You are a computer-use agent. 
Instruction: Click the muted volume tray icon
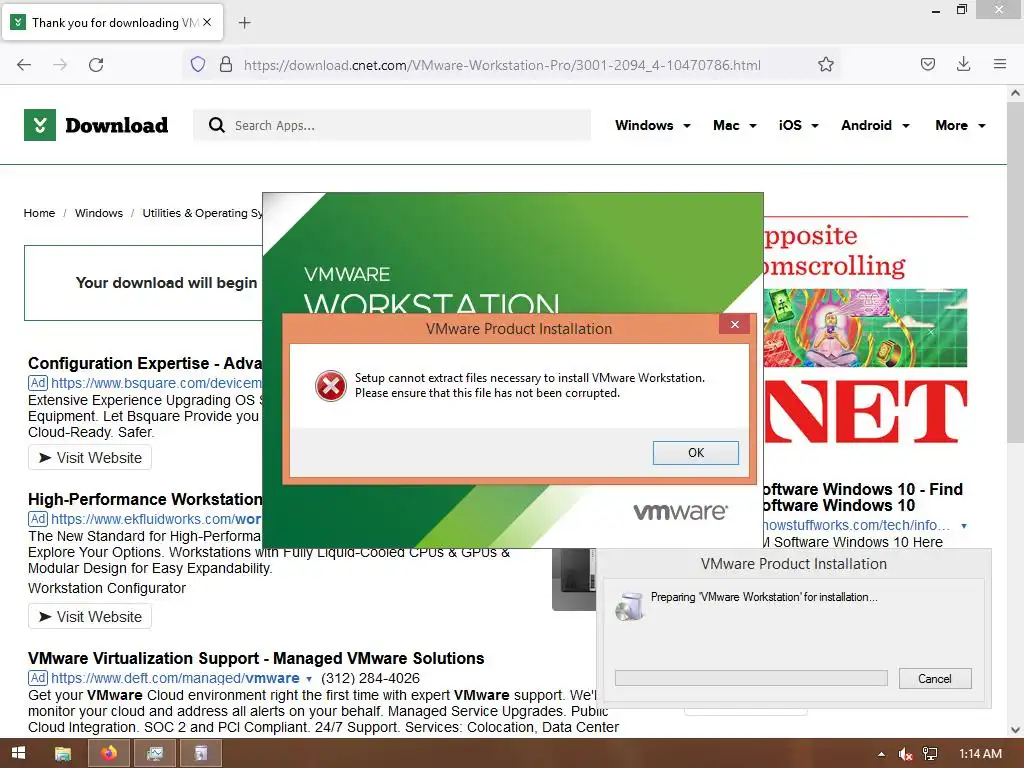pyautogui.click(x=905, y=754)
